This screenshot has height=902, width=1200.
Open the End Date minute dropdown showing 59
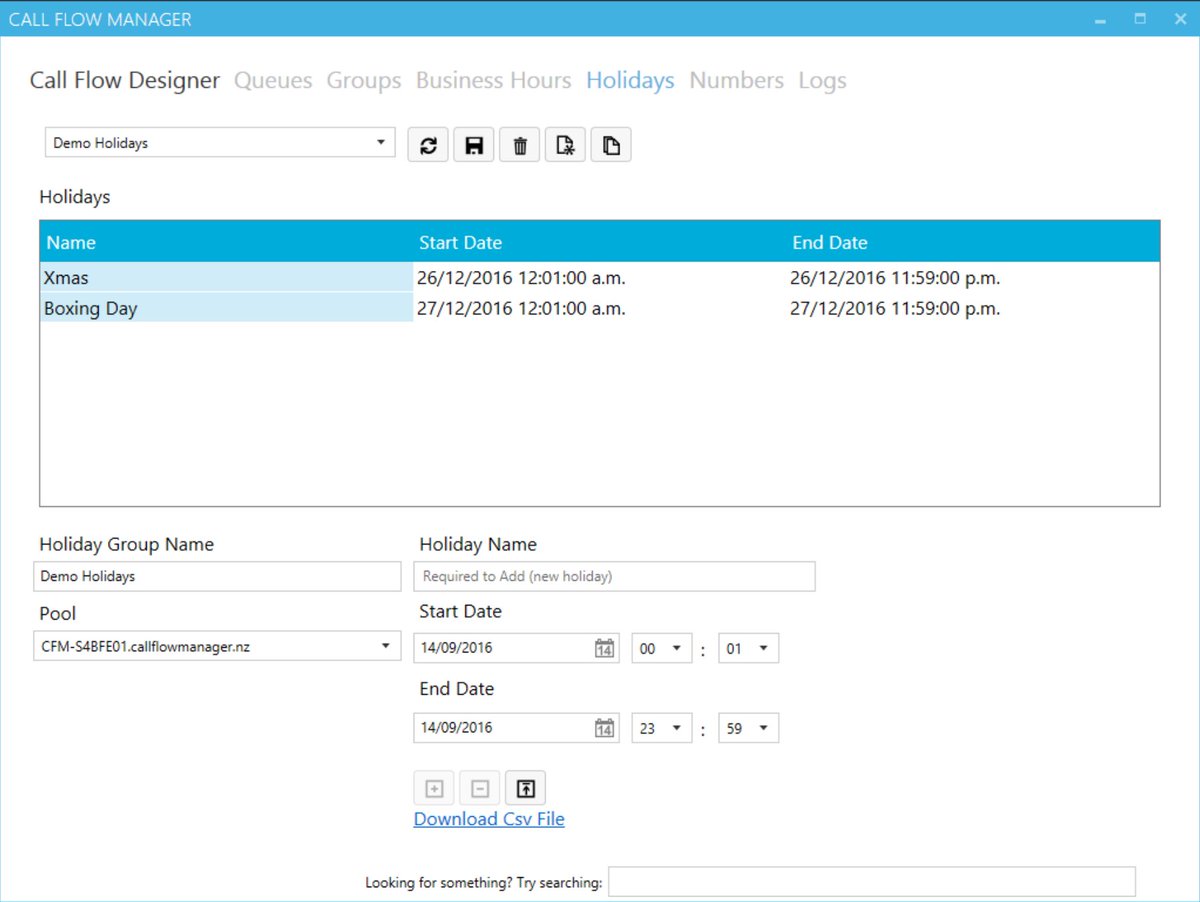[x=749, y=728]
